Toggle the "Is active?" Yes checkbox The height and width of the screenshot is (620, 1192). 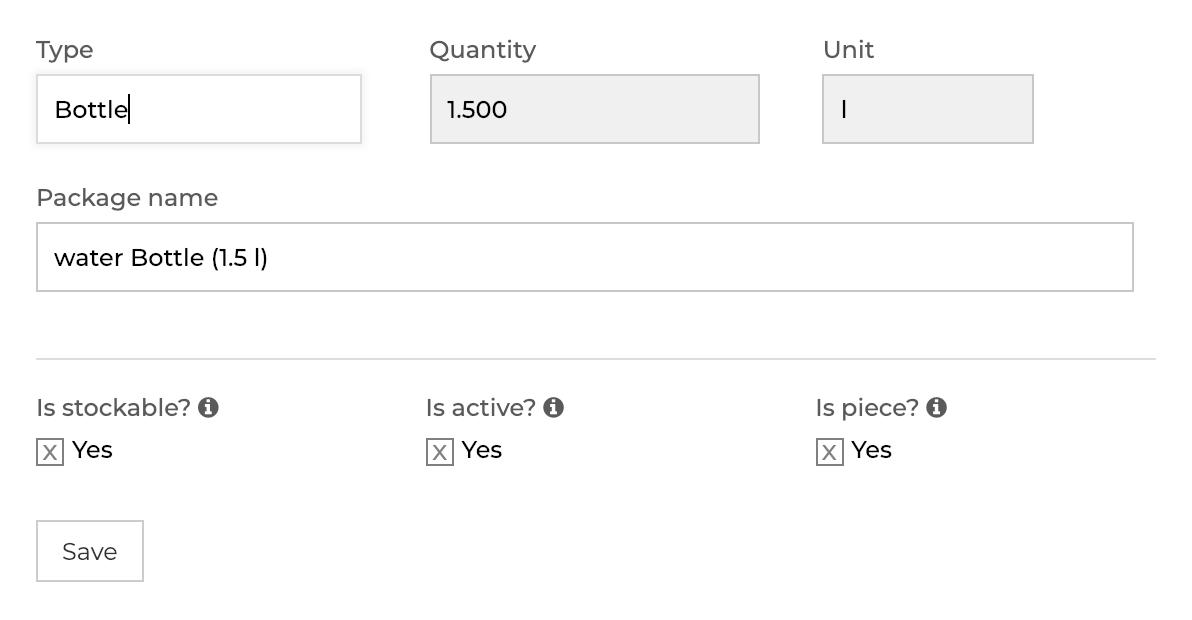[440, 452]
